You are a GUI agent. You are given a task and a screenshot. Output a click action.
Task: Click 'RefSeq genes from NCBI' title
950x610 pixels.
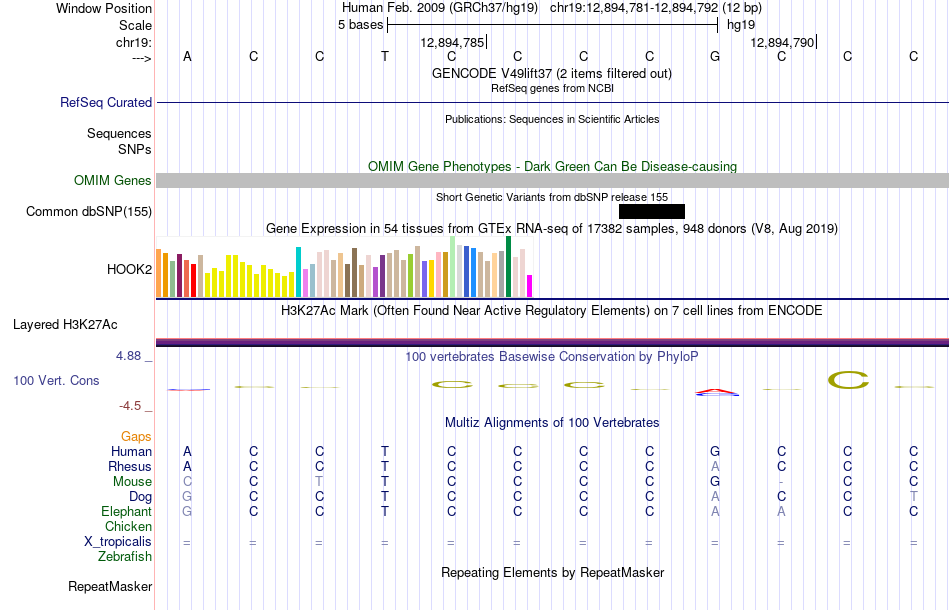(x=552, y=88)
